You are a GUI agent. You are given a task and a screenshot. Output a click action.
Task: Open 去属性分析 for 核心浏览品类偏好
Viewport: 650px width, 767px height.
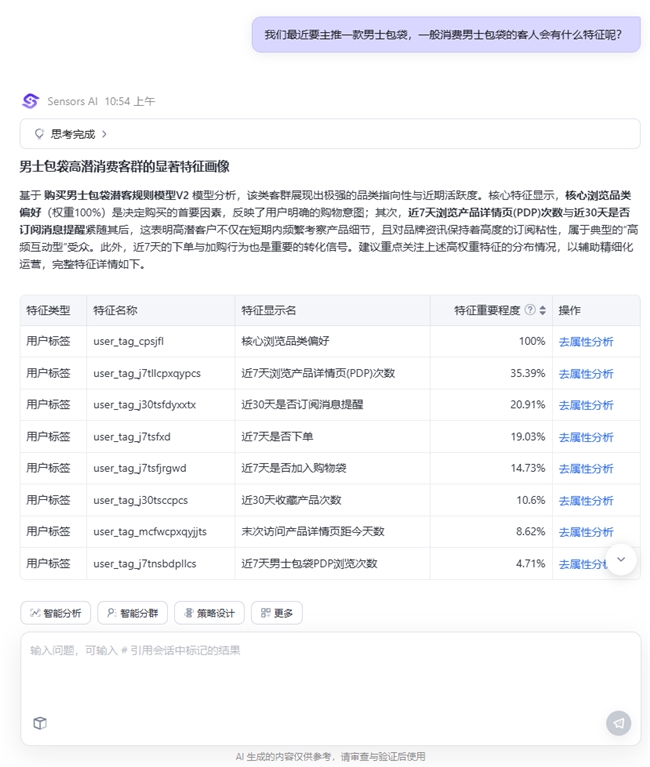click(586, 342)
